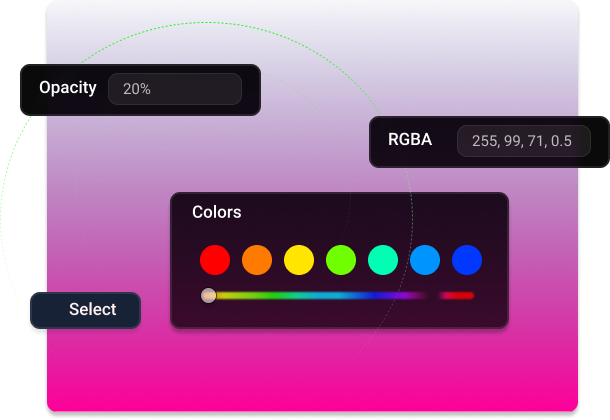This screenshot has height=420, width=610.
Task: Choose the light blue color swatch
Action: point(425,260)
